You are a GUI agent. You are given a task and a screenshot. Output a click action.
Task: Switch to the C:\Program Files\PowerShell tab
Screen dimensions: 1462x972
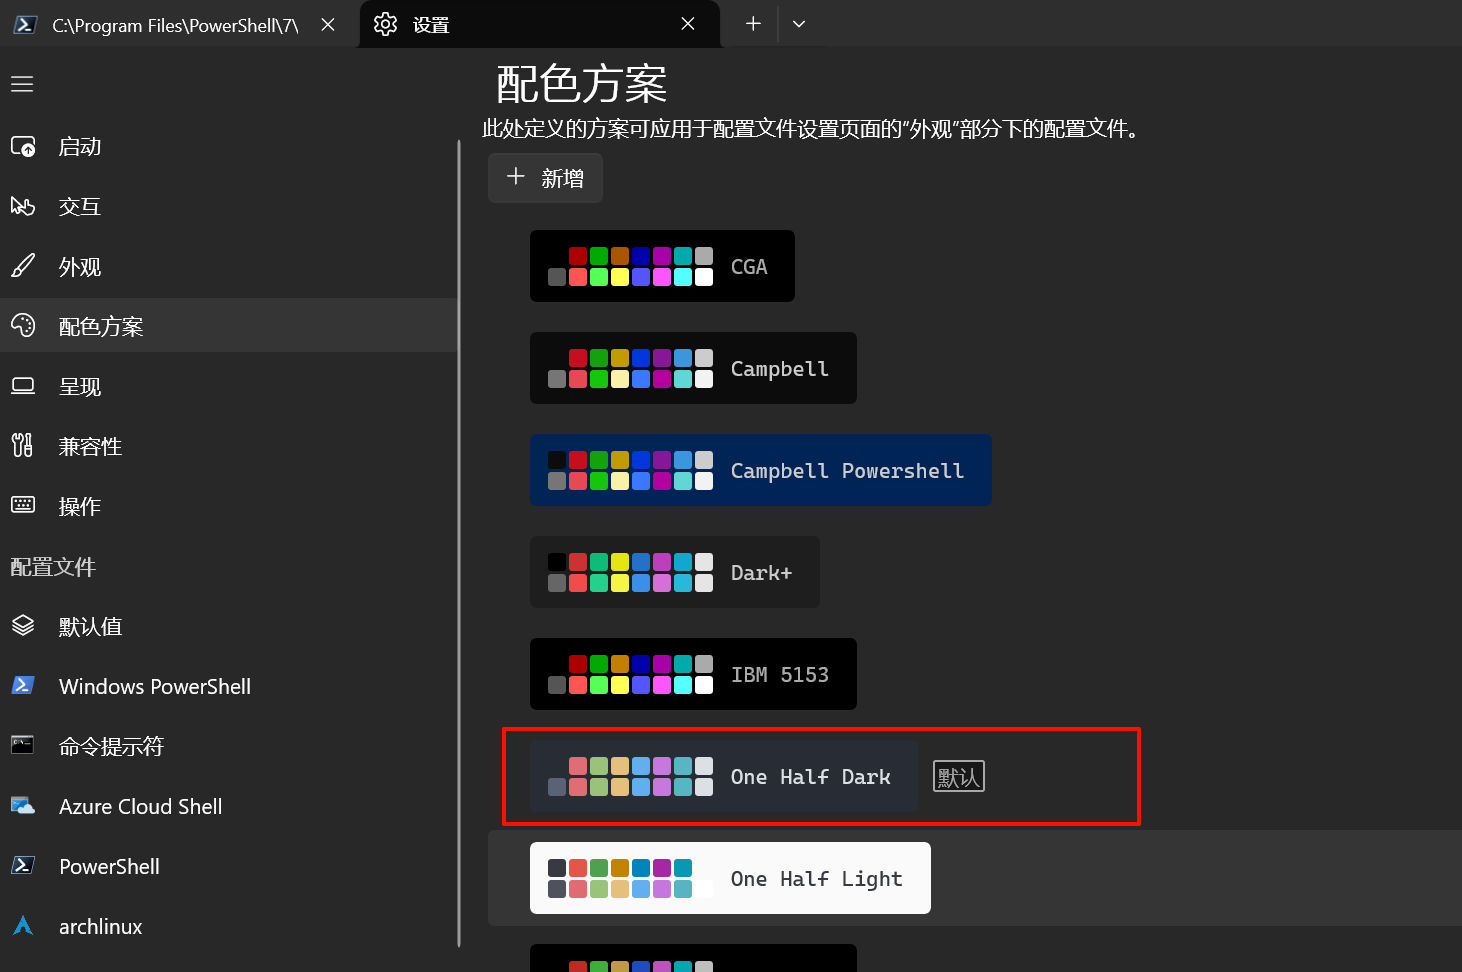(178, 25)
